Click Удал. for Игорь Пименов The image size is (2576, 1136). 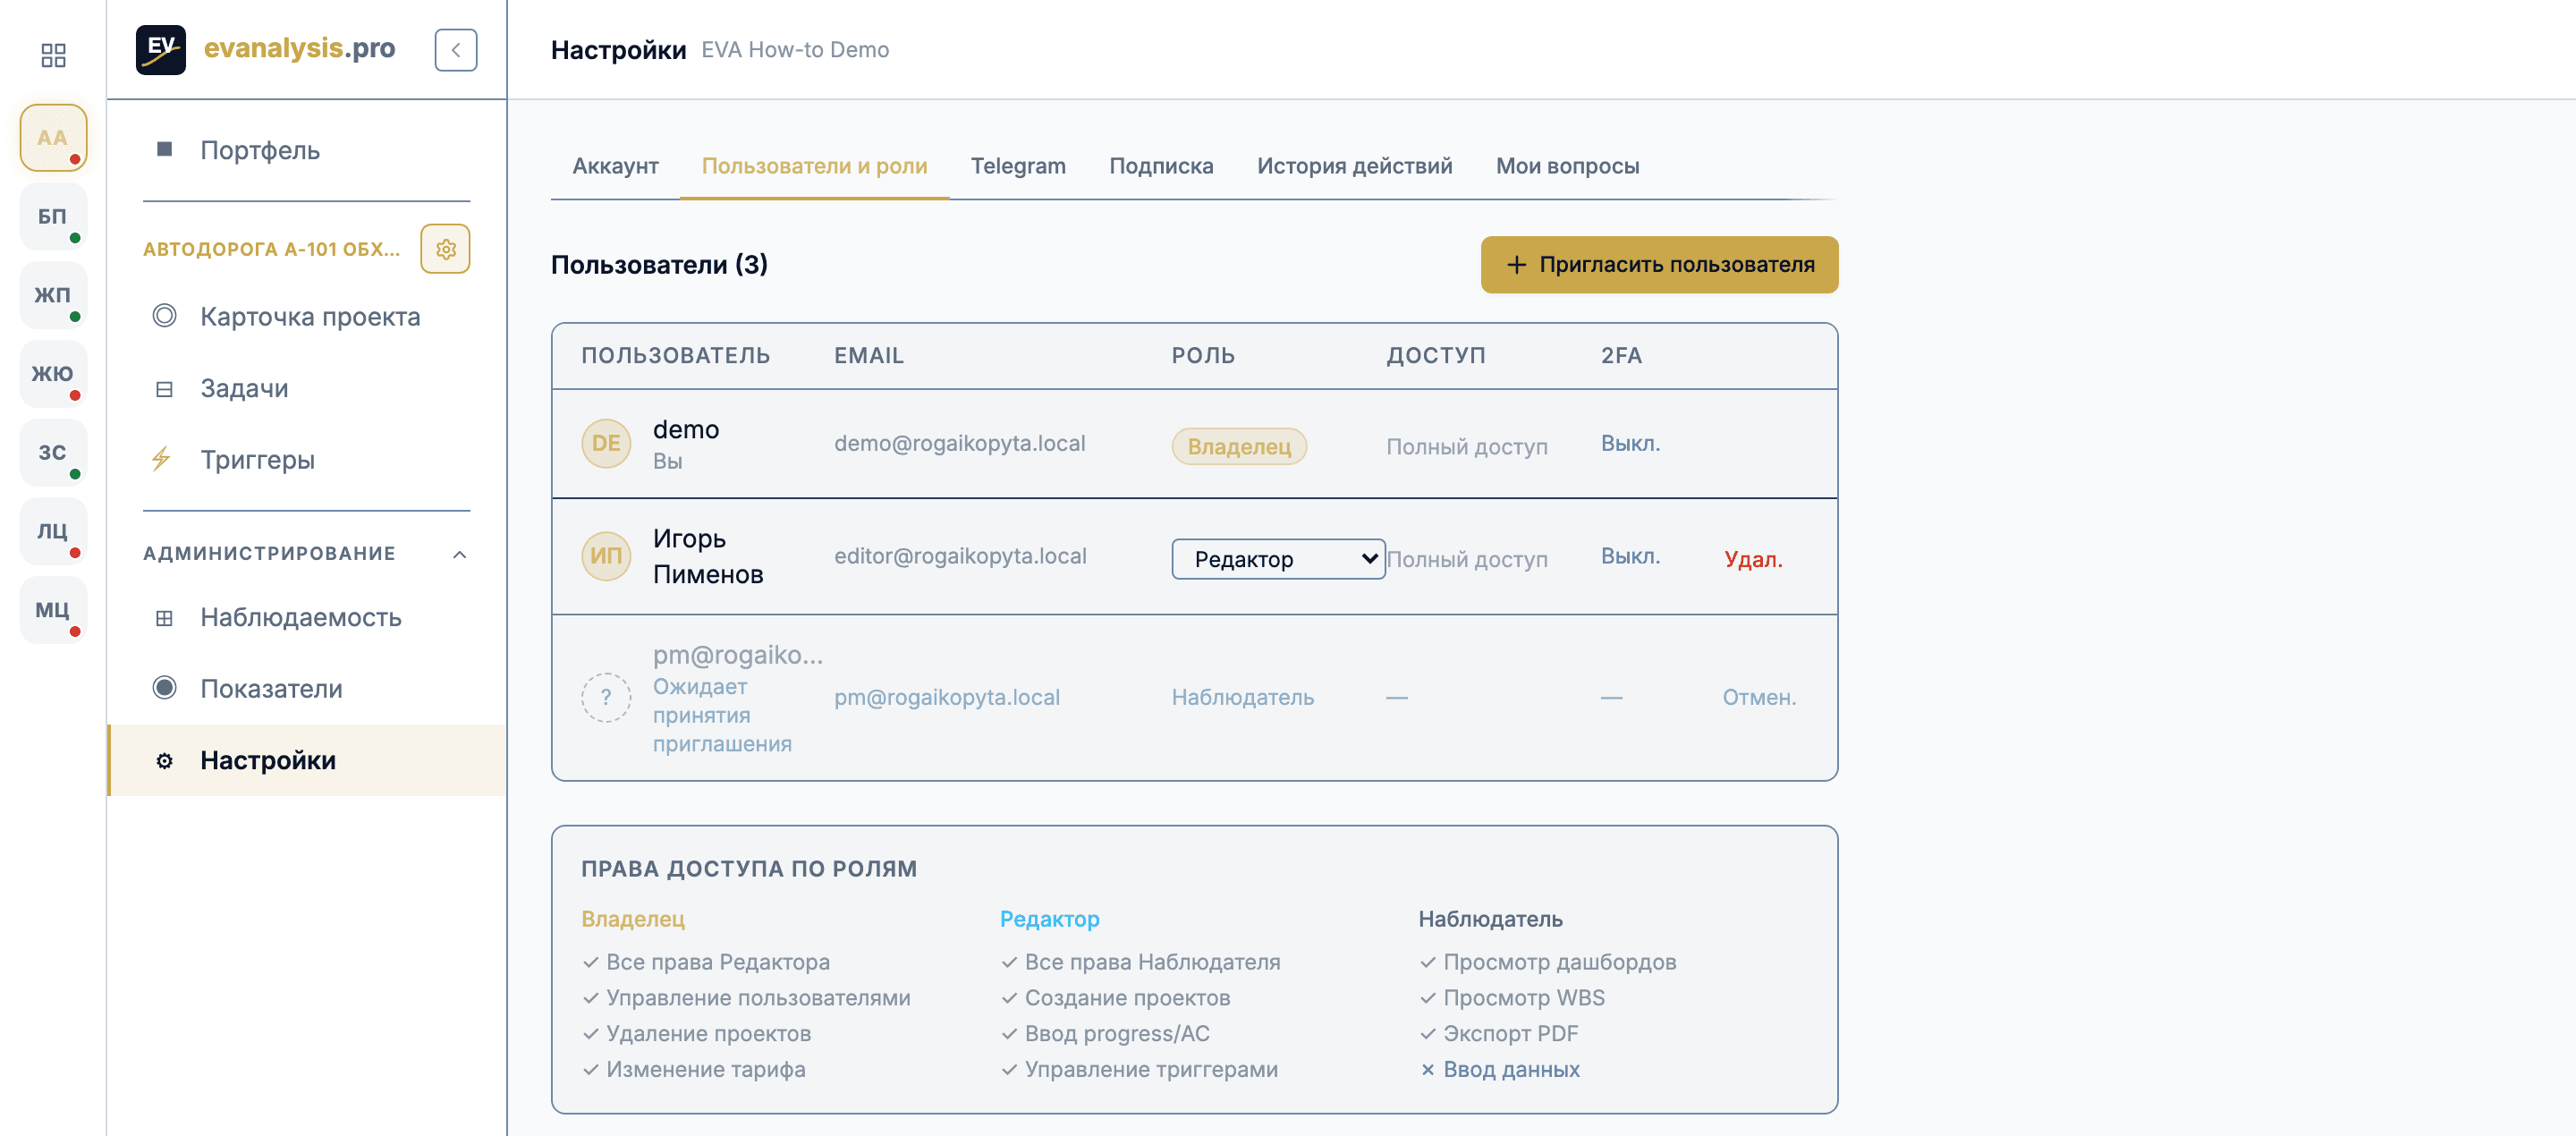tap(1753, 559)
